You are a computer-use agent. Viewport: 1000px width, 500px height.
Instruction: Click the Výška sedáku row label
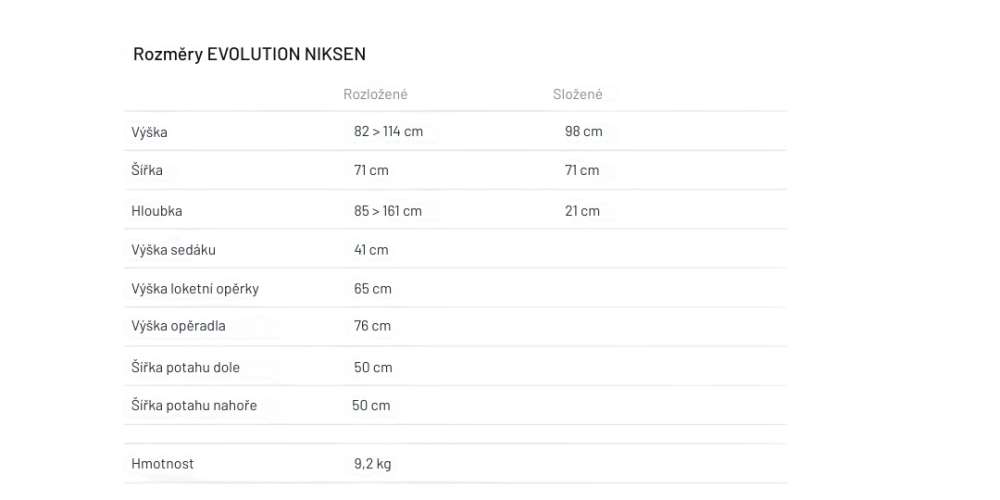173,250
